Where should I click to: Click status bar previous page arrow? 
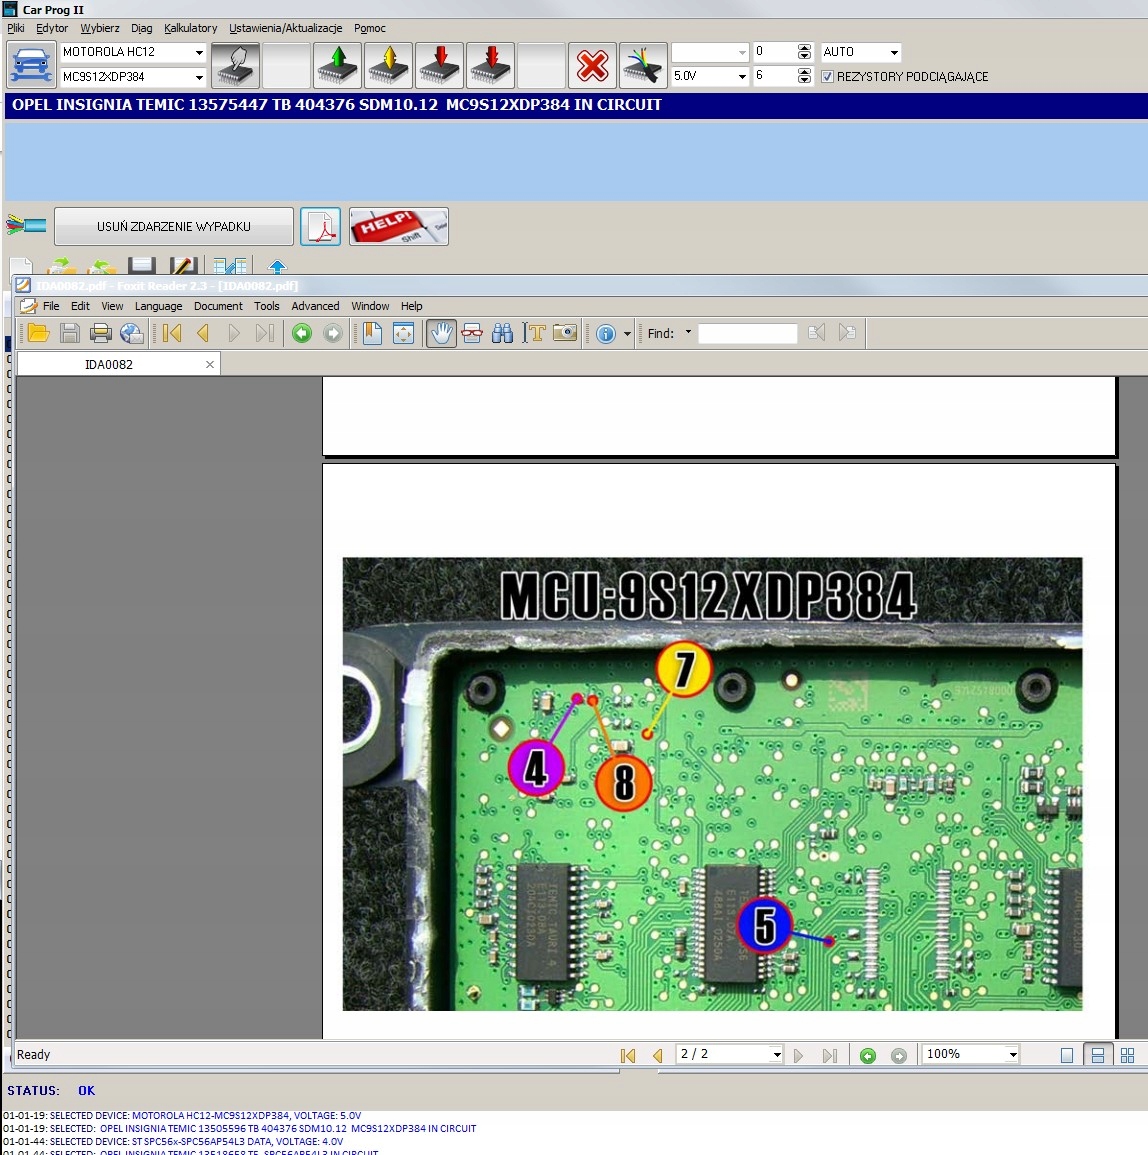coord(657,1056)
